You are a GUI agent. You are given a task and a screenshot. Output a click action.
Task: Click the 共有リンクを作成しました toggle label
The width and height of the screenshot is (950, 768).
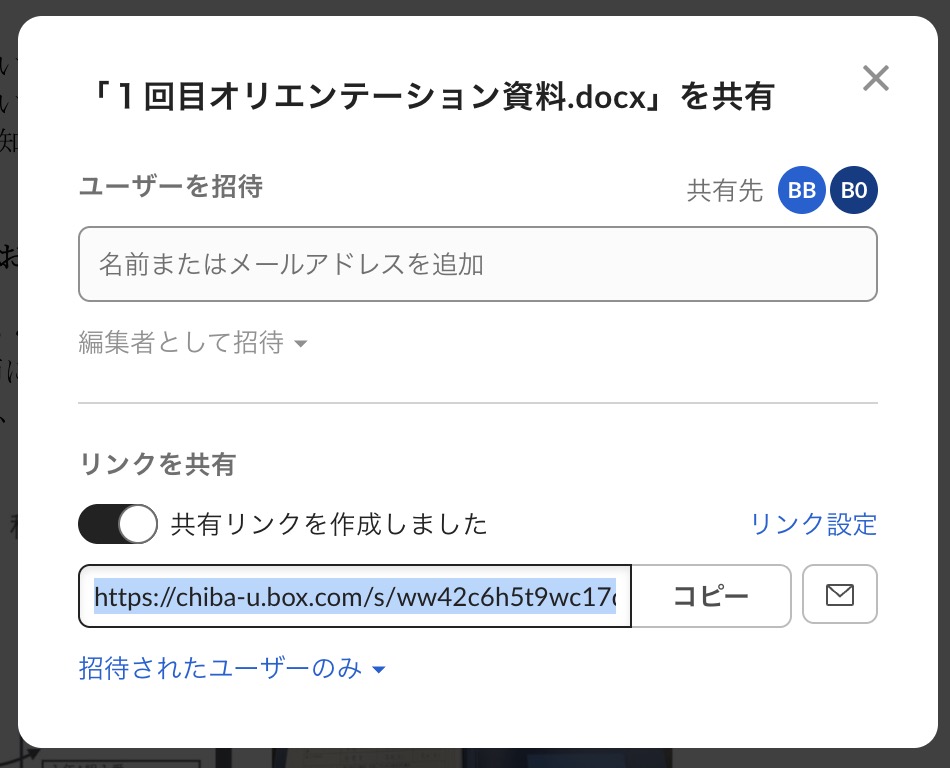click(329, 524)
